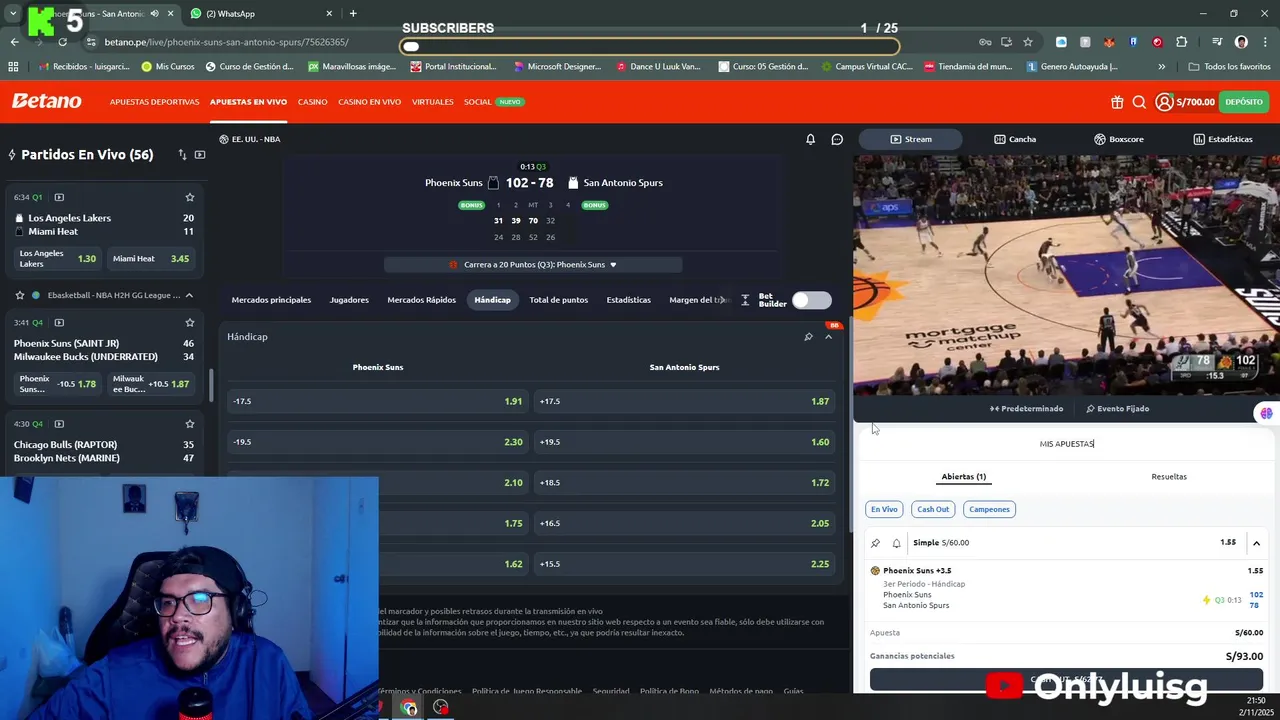The height and width of the screenshot is (720, 1280).
Task: Favorite the Lakers vs Miami Heat match
Action: [189, 197]
